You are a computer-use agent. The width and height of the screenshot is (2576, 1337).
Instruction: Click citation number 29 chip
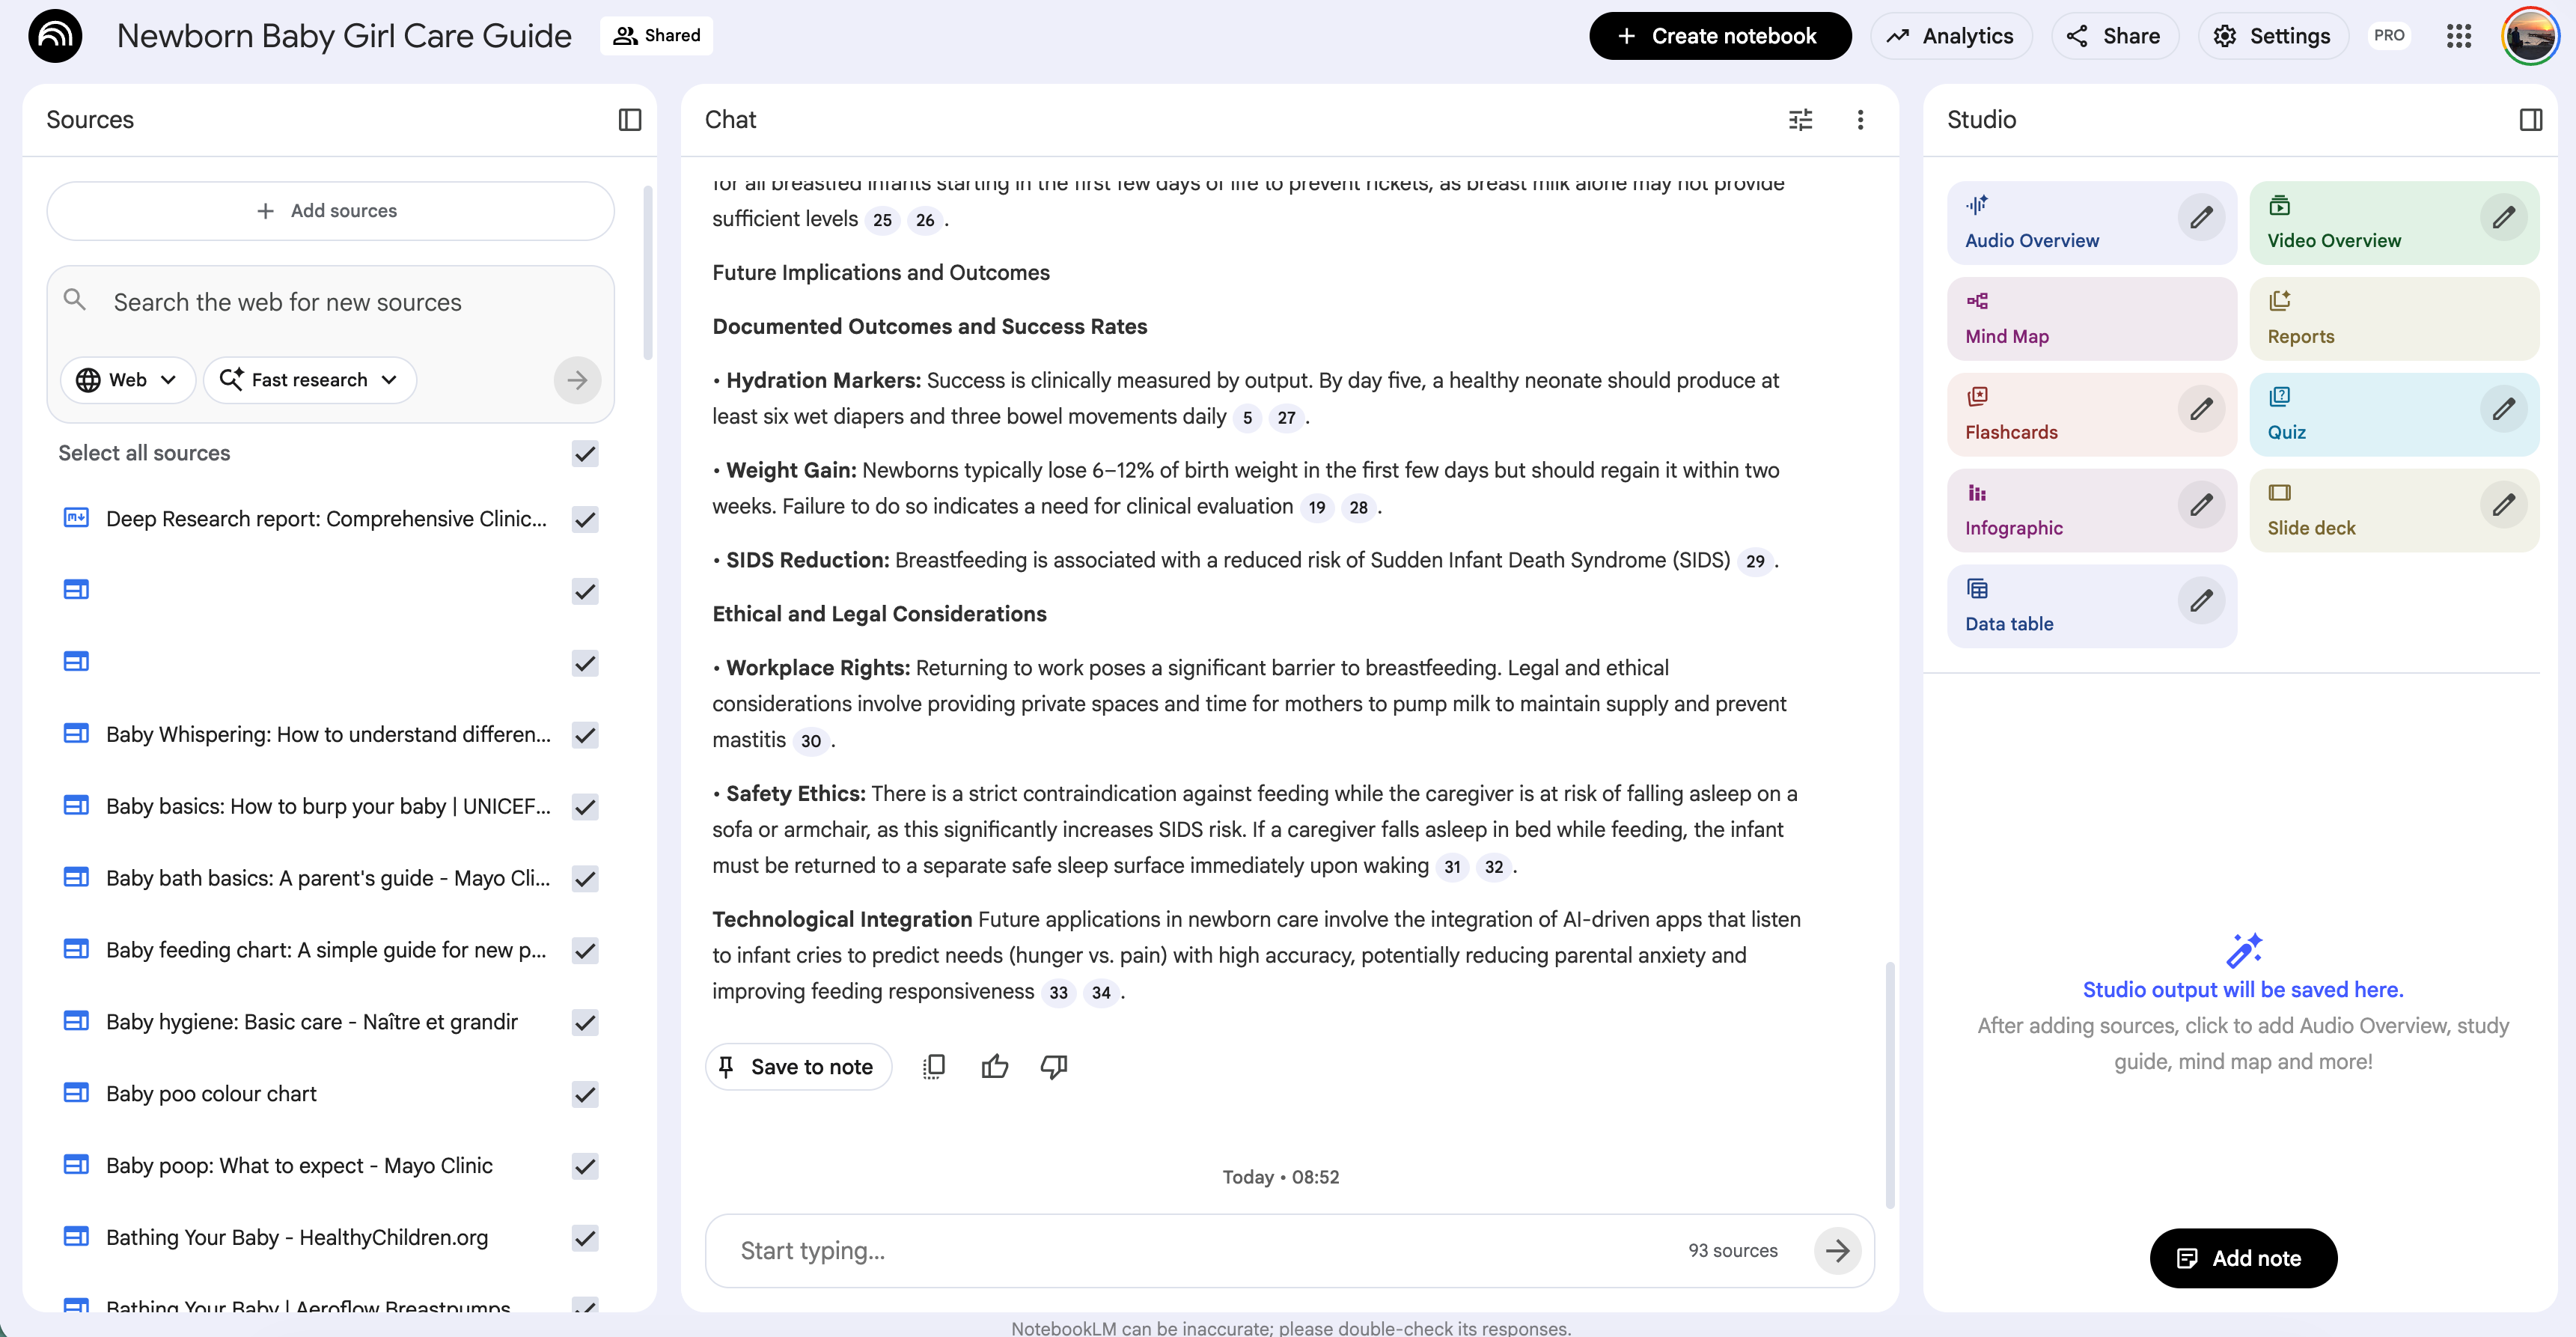coord(1755,562)
